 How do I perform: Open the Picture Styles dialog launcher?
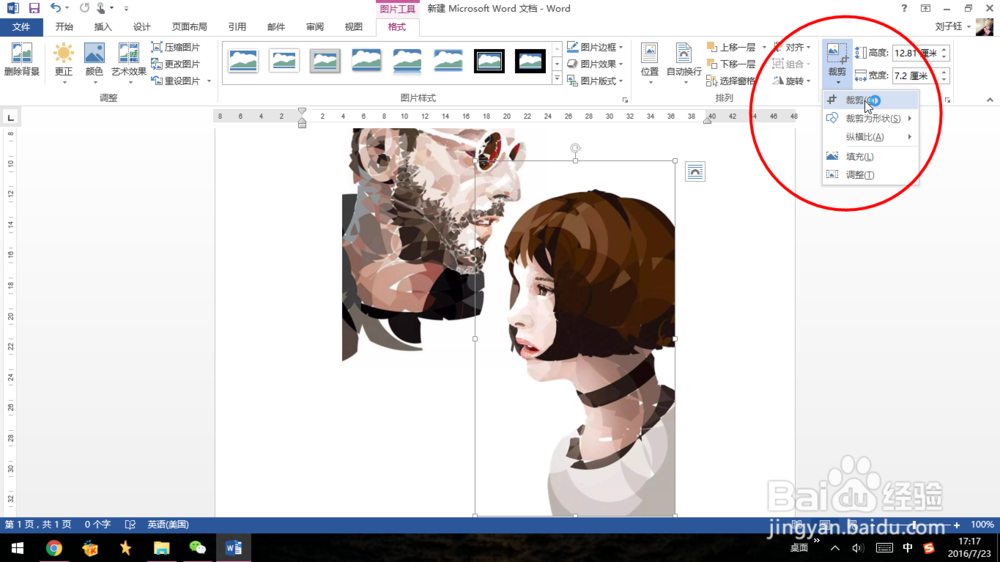coord(625,100)
